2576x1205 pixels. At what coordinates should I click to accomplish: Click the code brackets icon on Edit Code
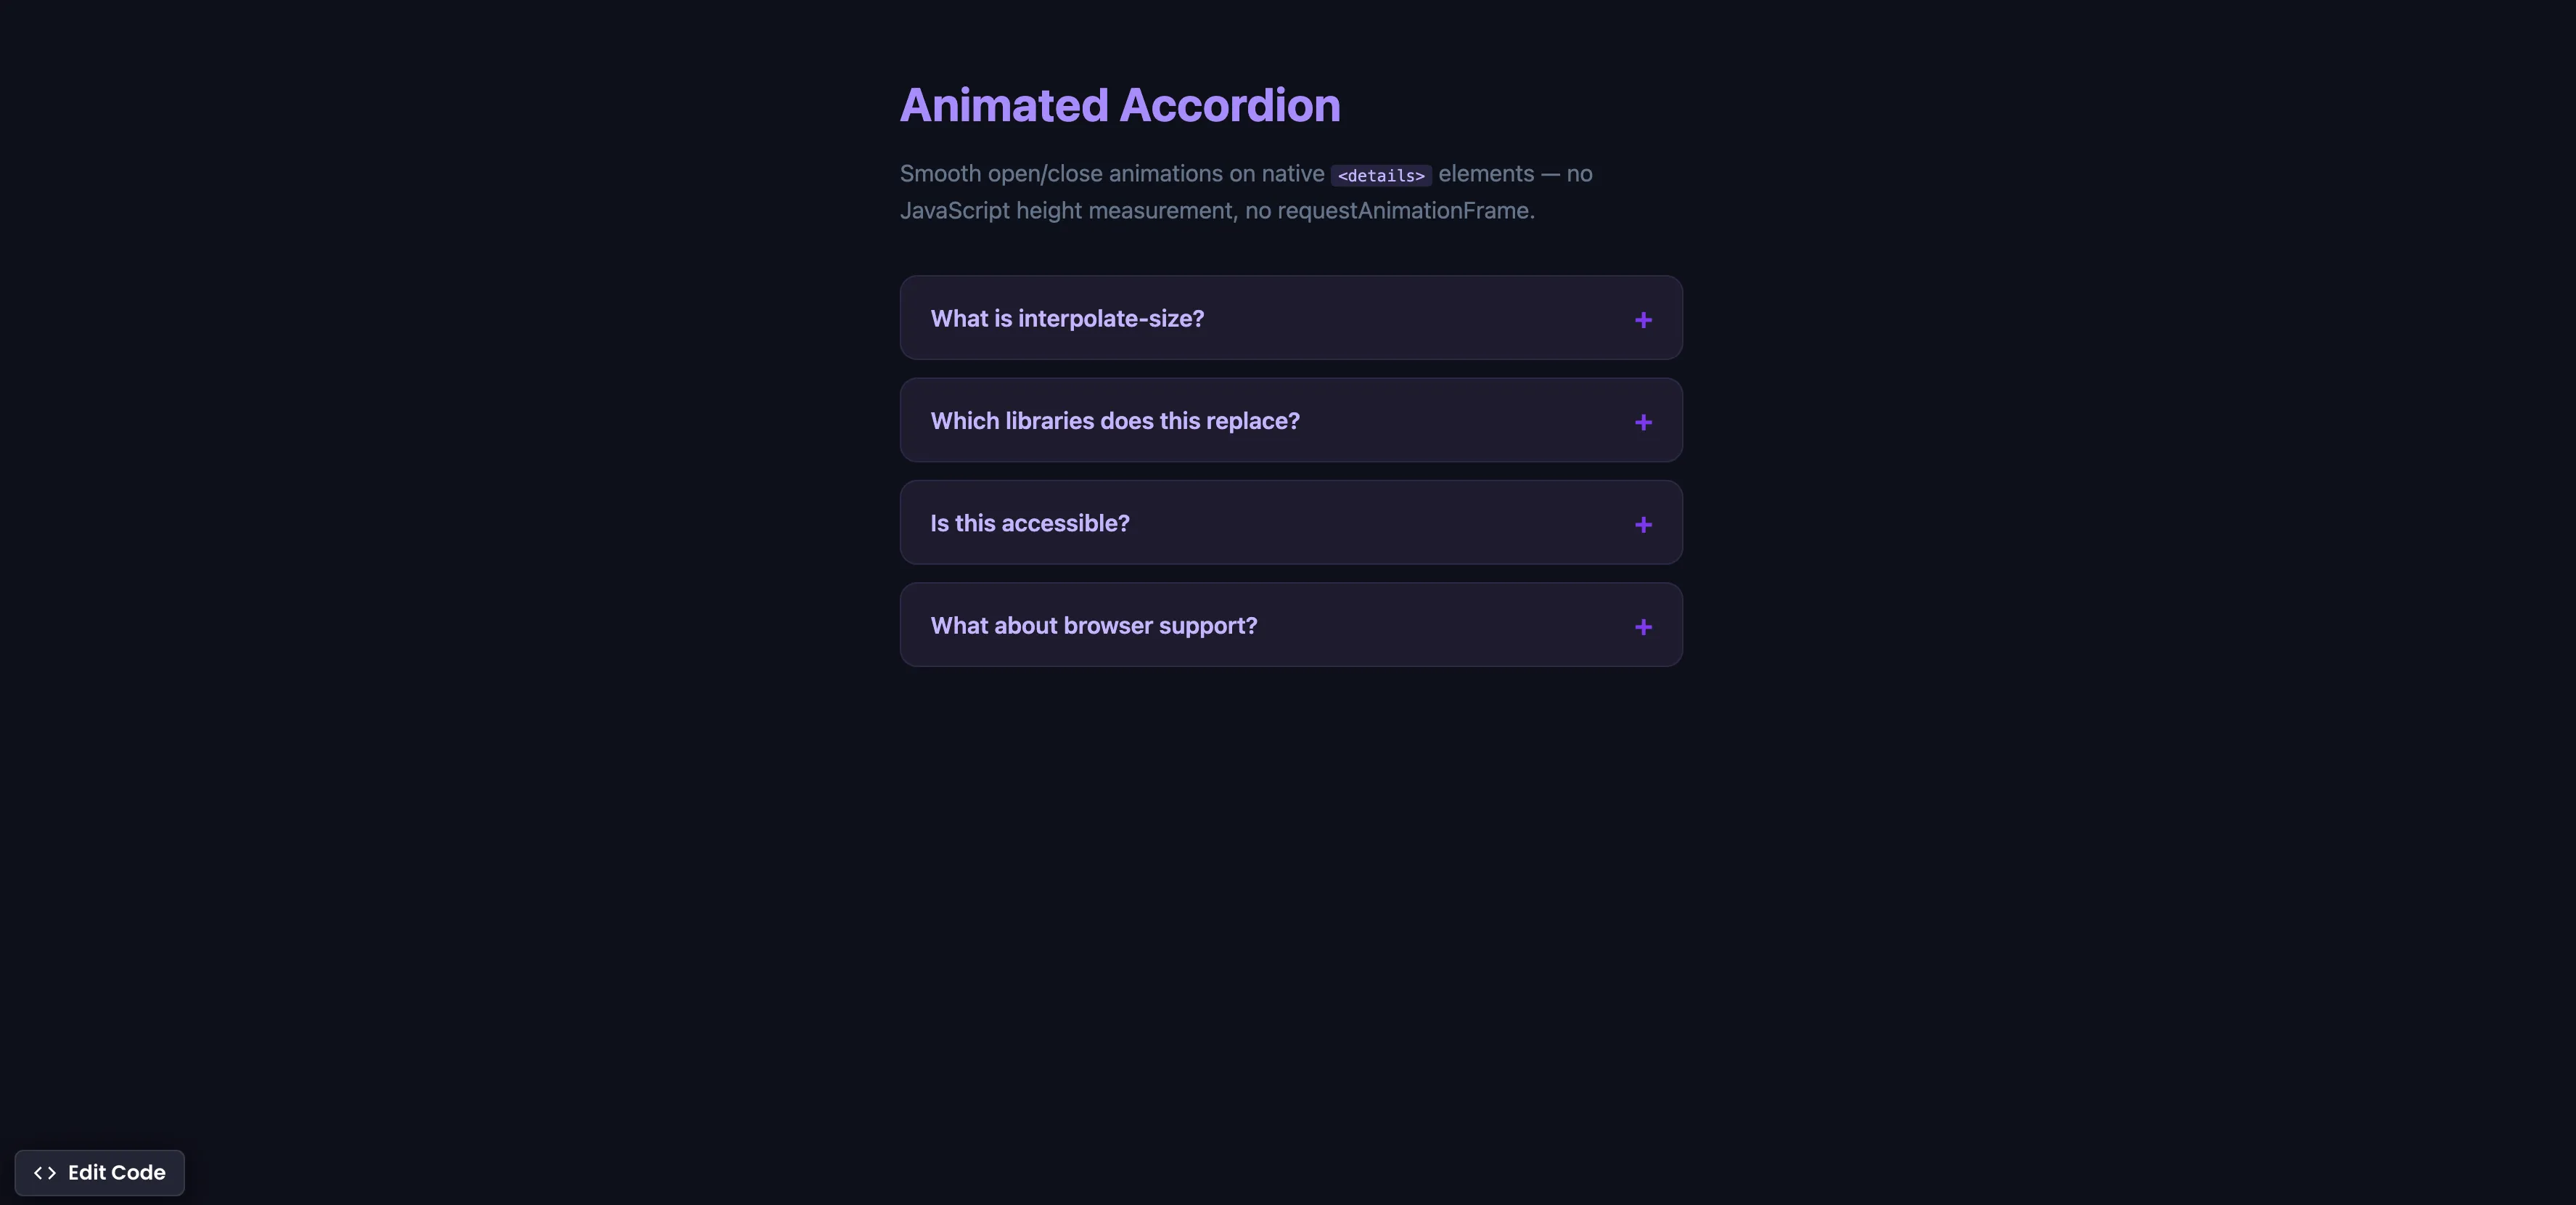click(44, 1174)
